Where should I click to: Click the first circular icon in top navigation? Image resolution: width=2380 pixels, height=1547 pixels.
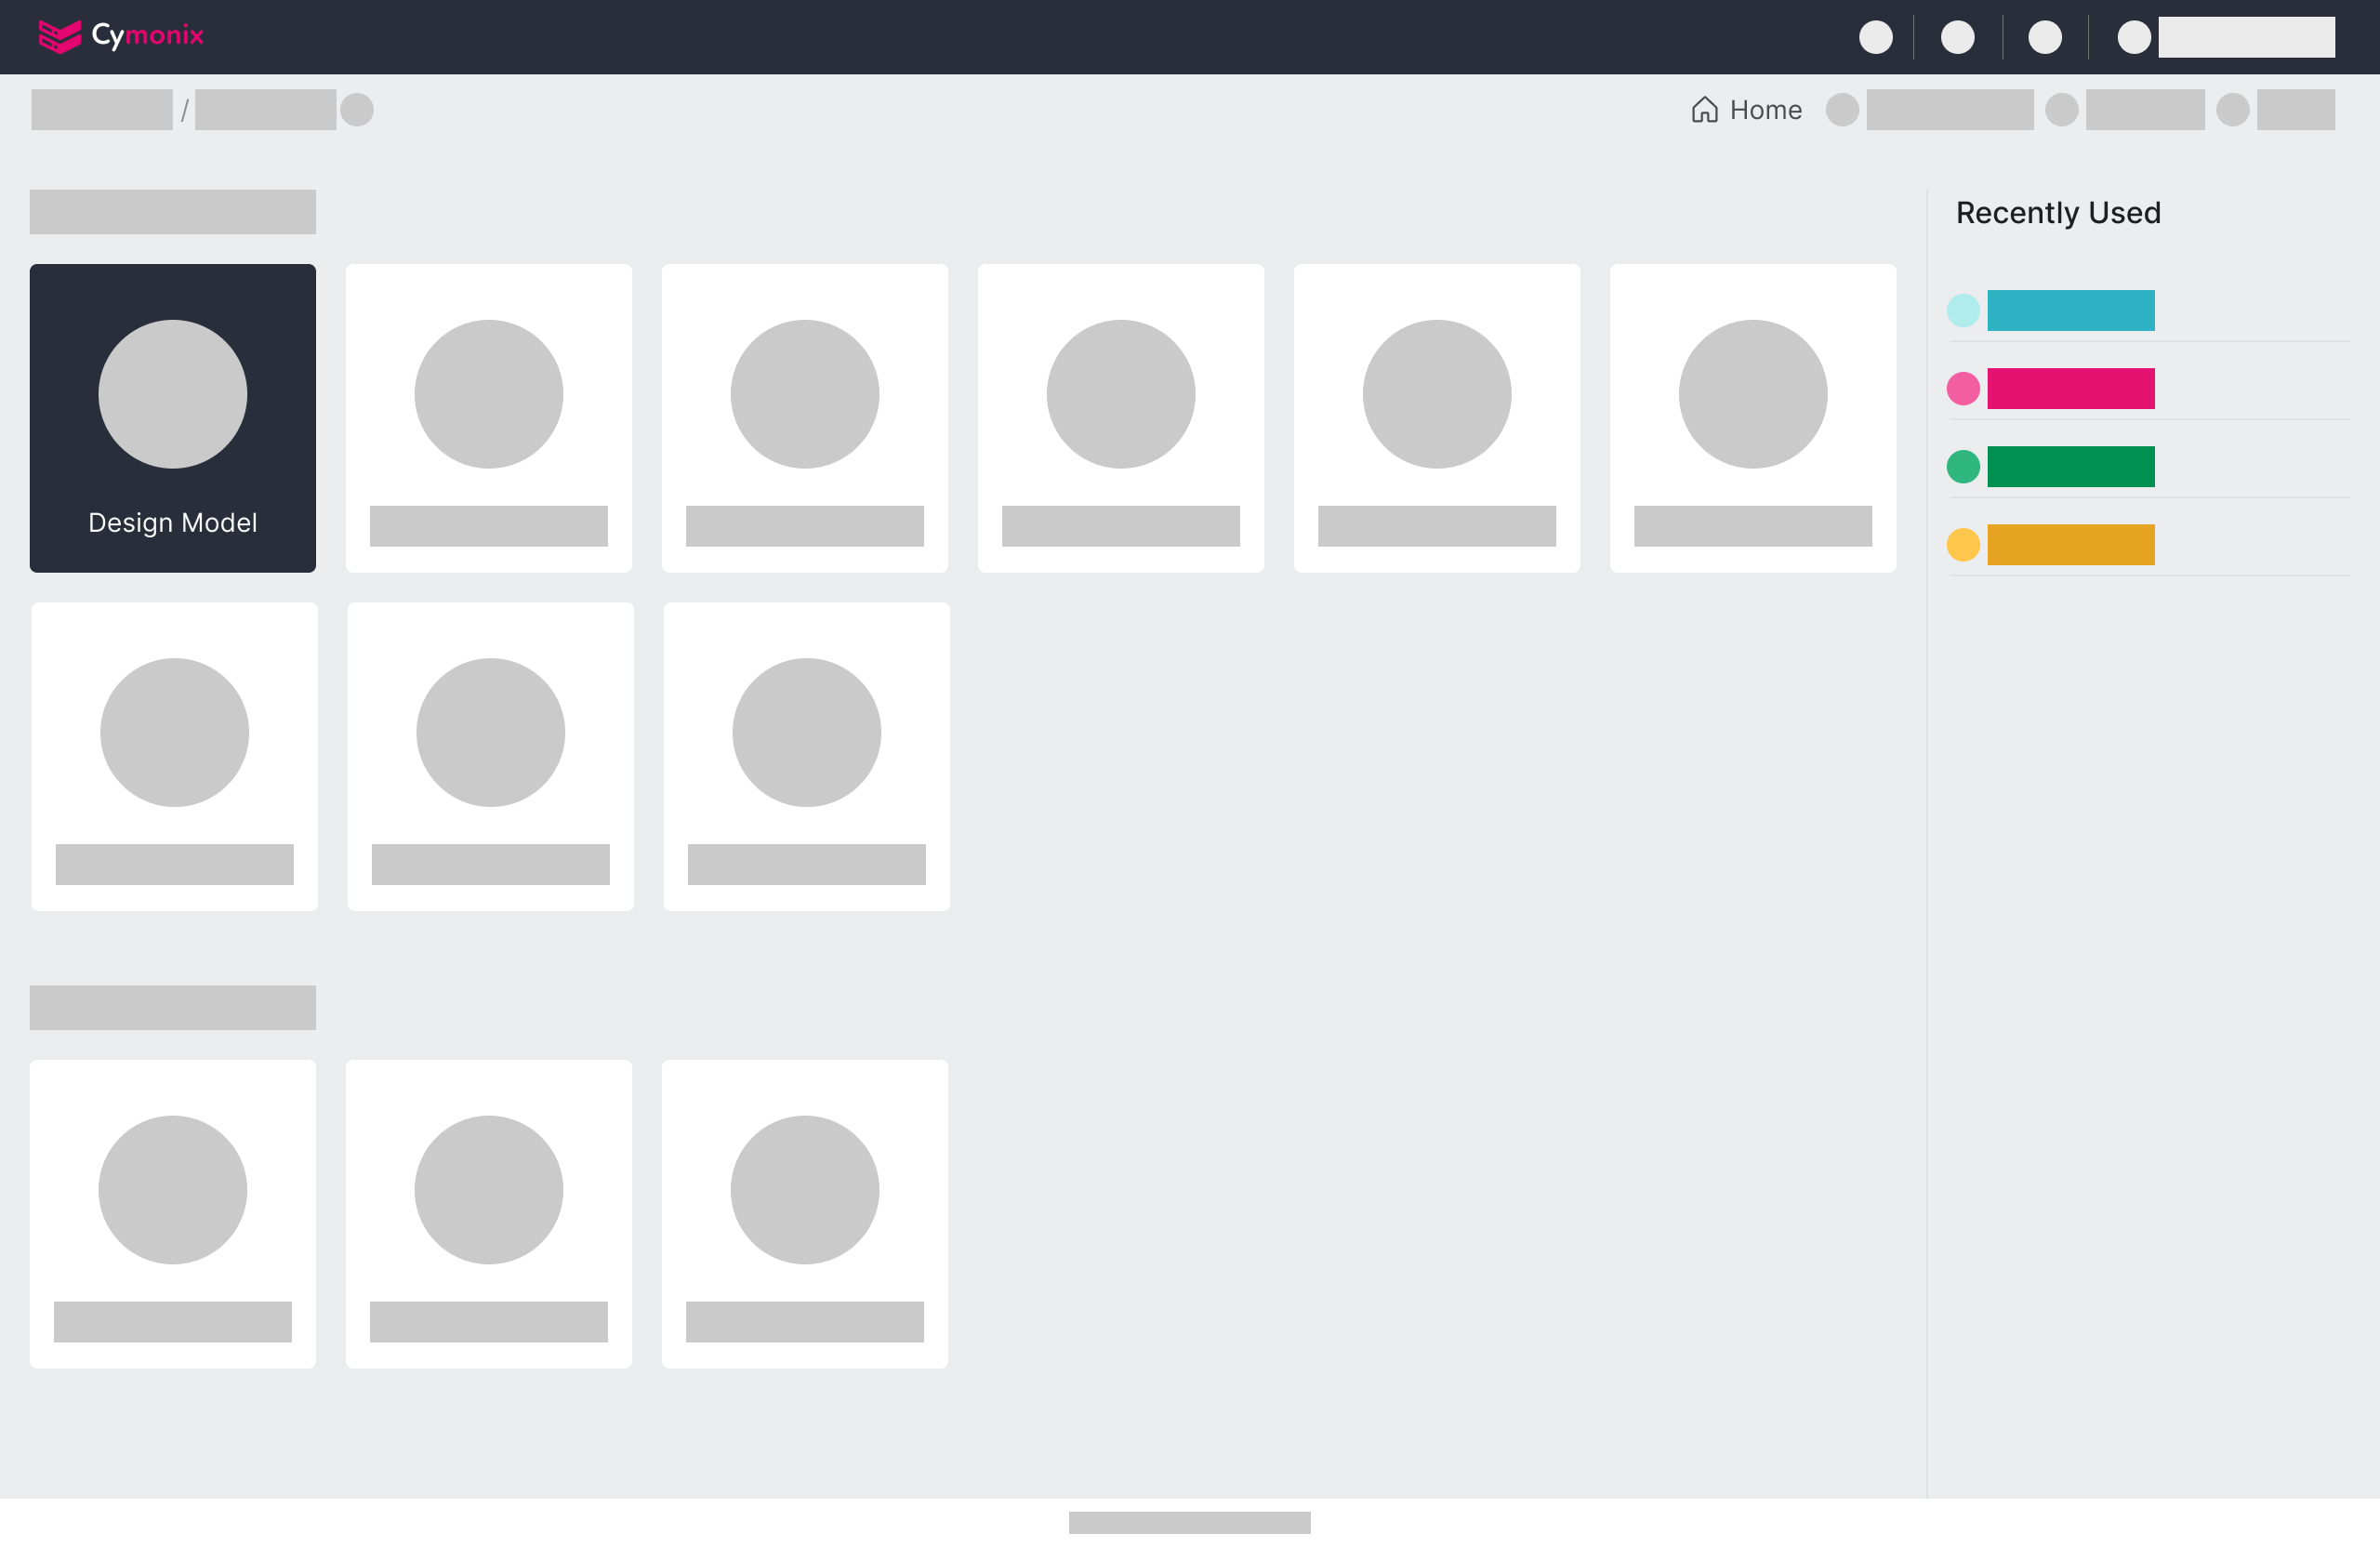click(1877, 37)
